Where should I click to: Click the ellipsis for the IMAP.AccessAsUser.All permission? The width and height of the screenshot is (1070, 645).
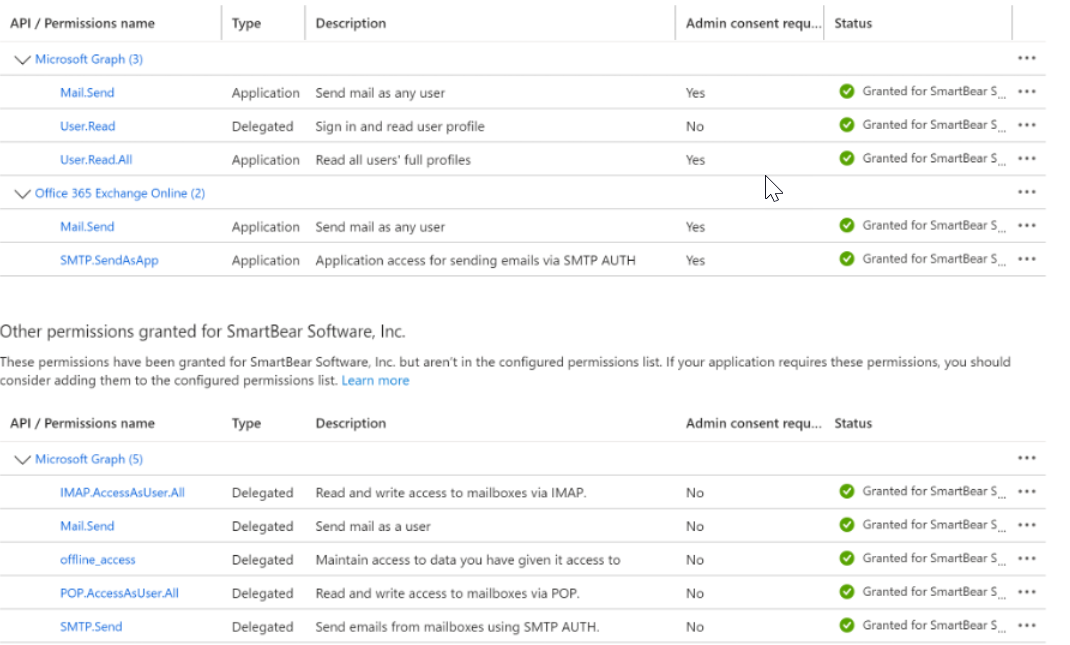click(1026, 492)
